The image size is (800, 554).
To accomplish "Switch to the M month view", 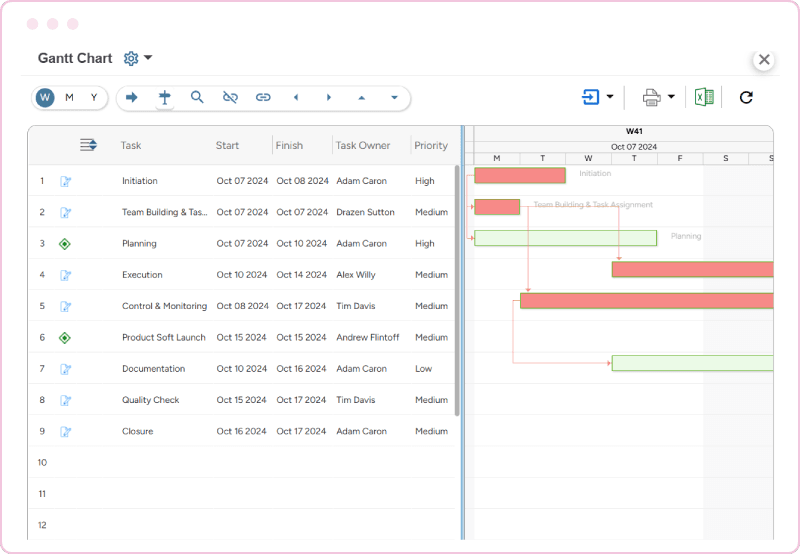I will coord(69,97).
